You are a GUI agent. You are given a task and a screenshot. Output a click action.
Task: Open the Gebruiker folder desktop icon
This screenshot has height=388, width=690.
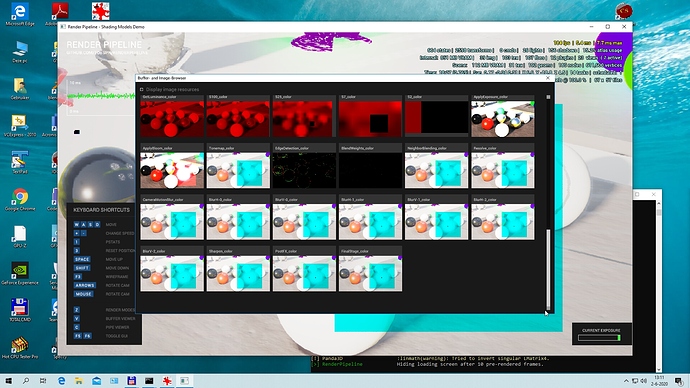20,88
